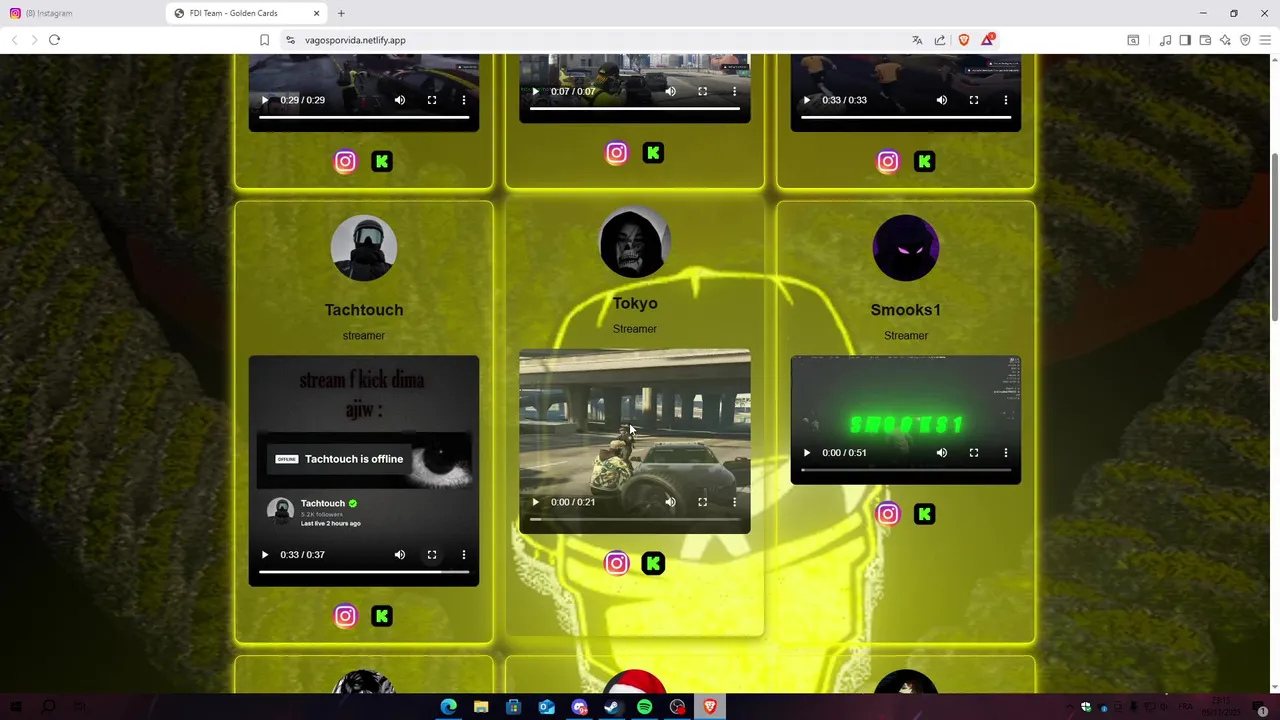Open more options on Tokyo video
The width and height of the screenshot is (1280, 720).
[x=735, y=502]
